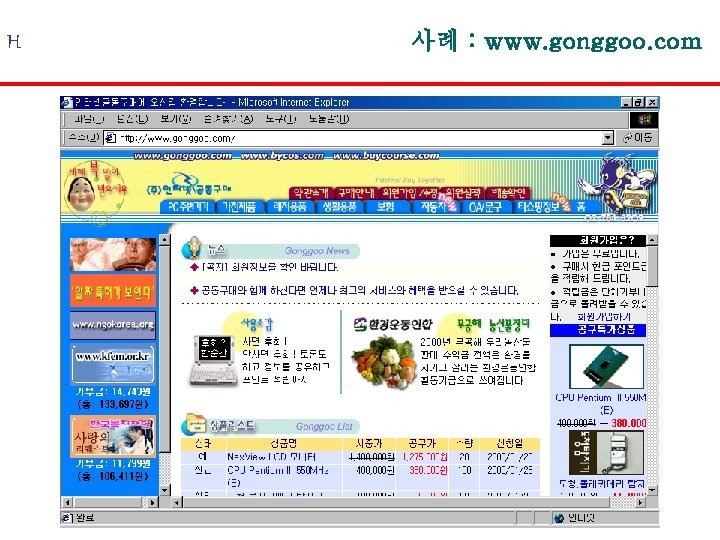Click the 신청일 column header
Image resolution: width=720 pixels, height=540 pixels.
coord(509,444)
